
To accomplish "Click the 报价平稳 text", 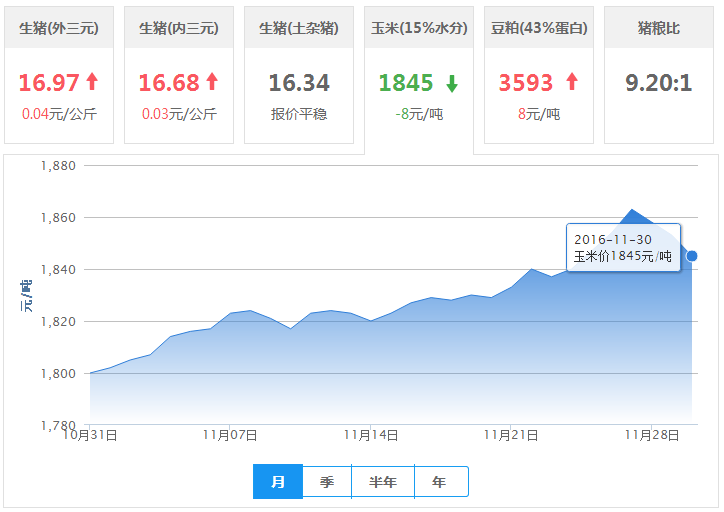I will tap(299, 114).
